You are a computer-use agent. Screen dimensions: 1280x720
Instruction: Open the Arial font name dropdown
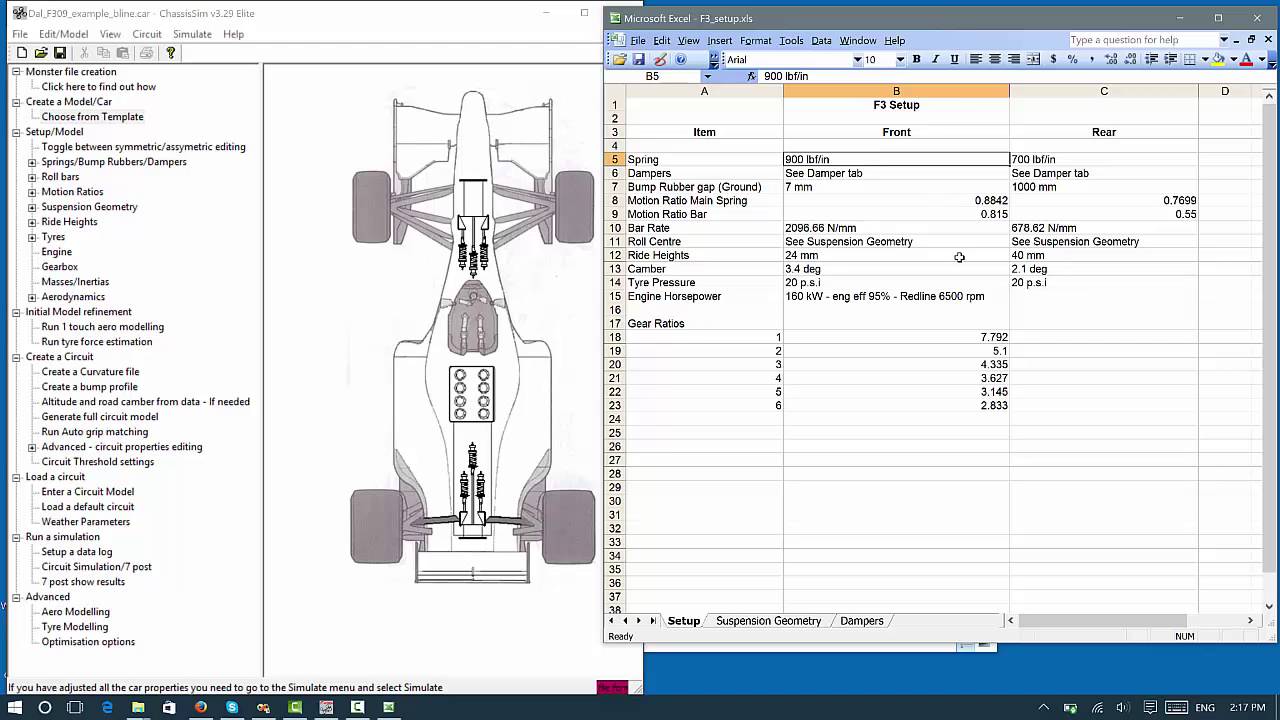coord(857,60)
